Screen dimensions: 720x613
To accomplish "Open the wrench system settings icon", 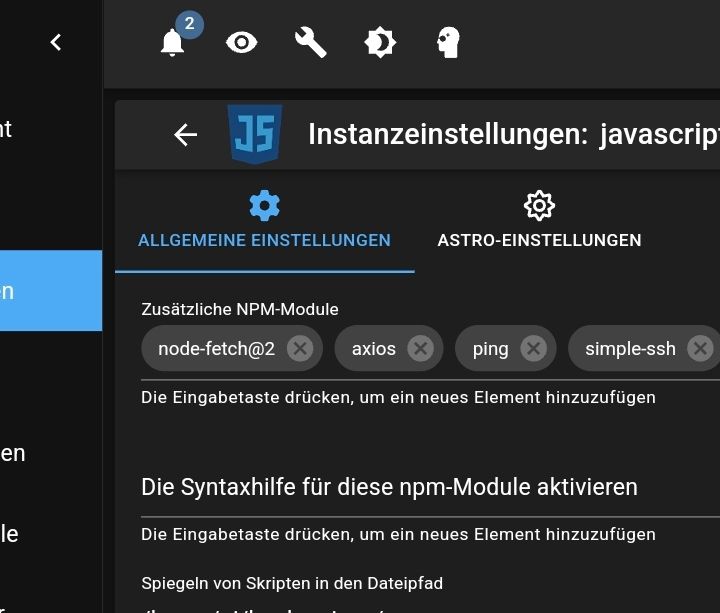I will tap(311, 42).
